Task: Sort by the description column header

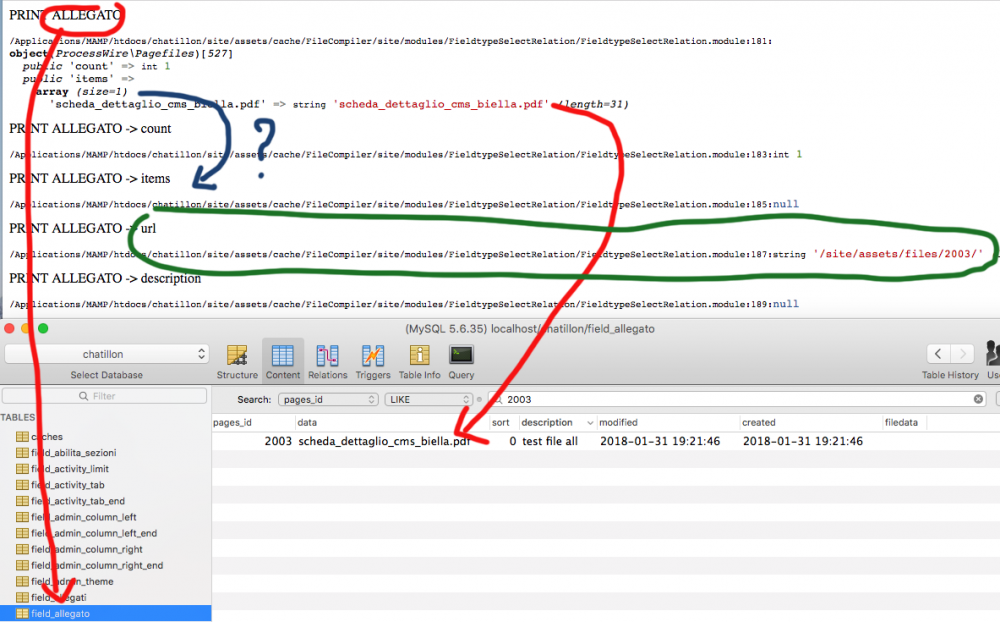Action: pyautogui.click(x=557, y=423)
